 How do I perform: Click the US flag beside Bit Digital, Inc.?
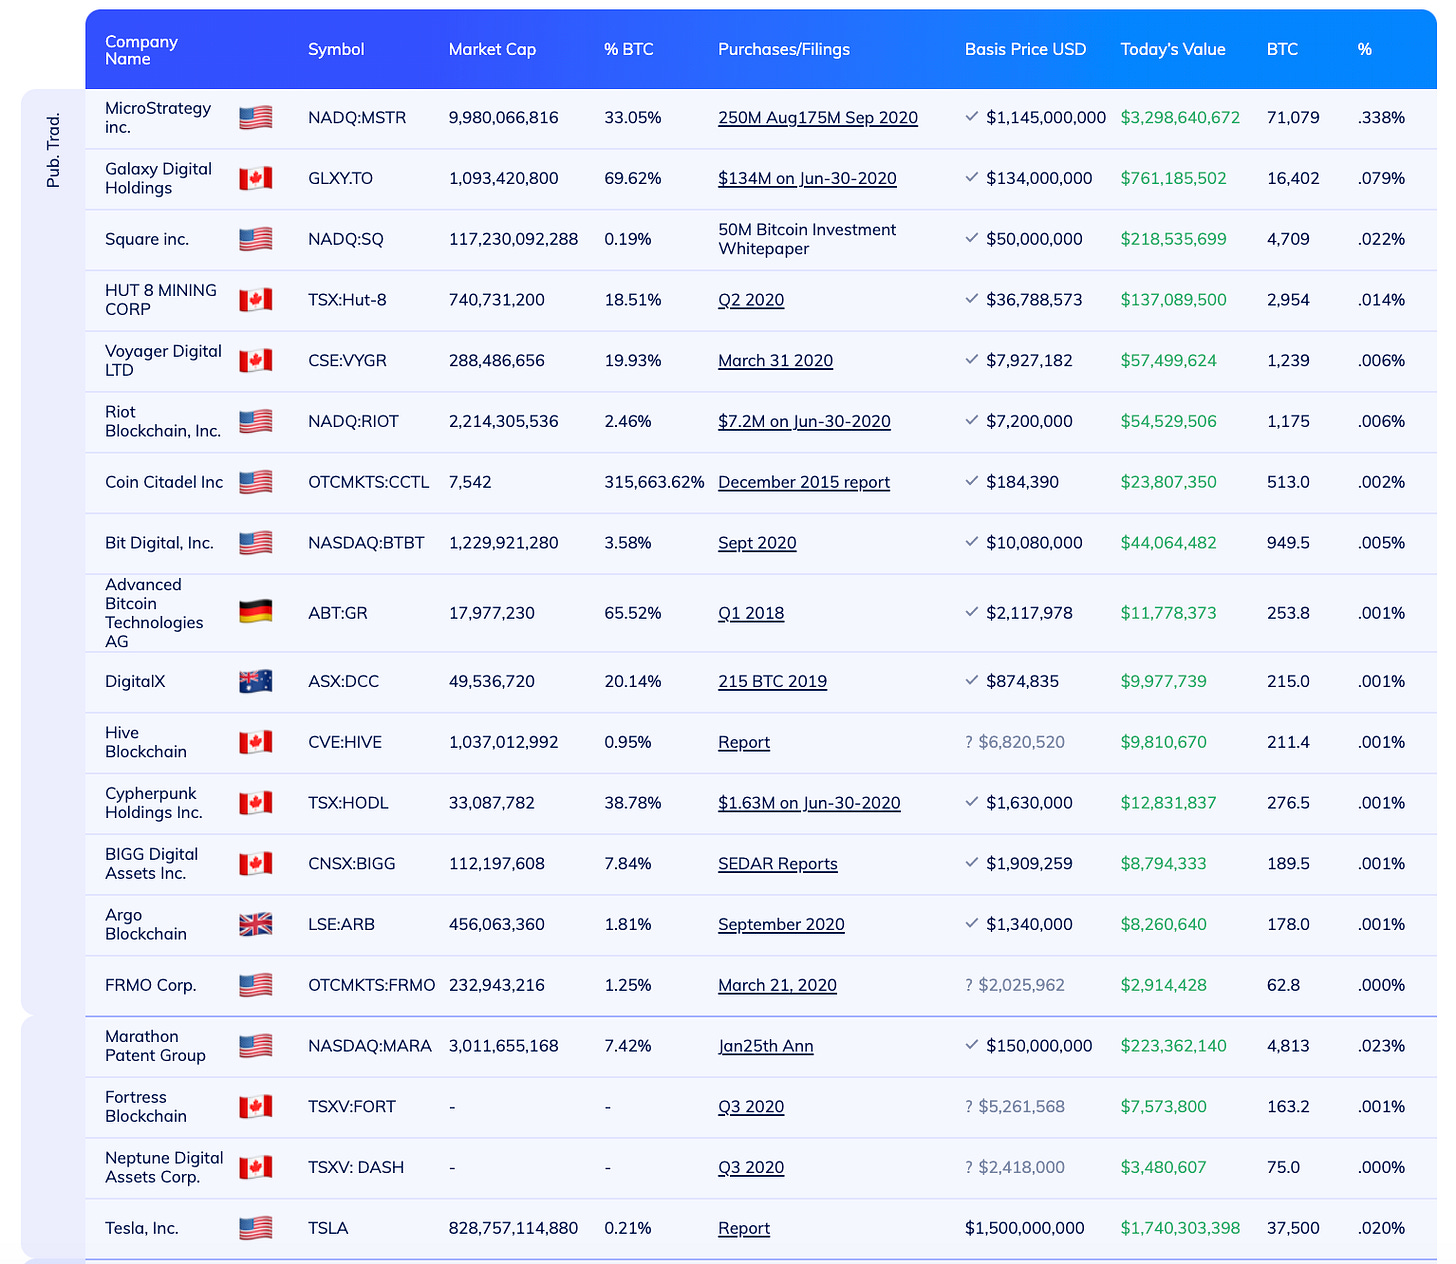point(255,543)
